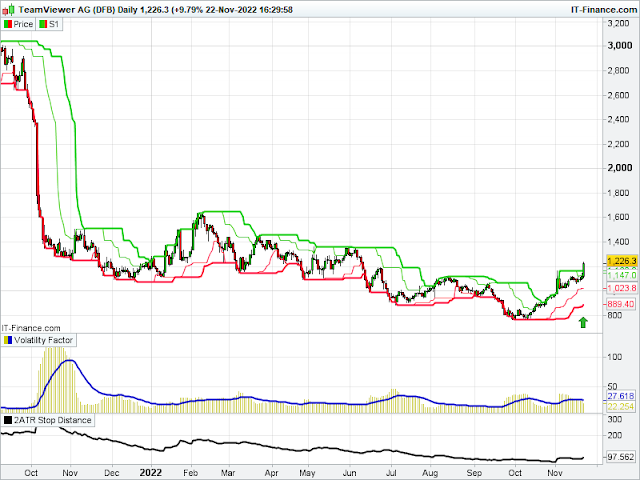
Task: Click the 97.562 ATR stop distance value
Action: 620,457
